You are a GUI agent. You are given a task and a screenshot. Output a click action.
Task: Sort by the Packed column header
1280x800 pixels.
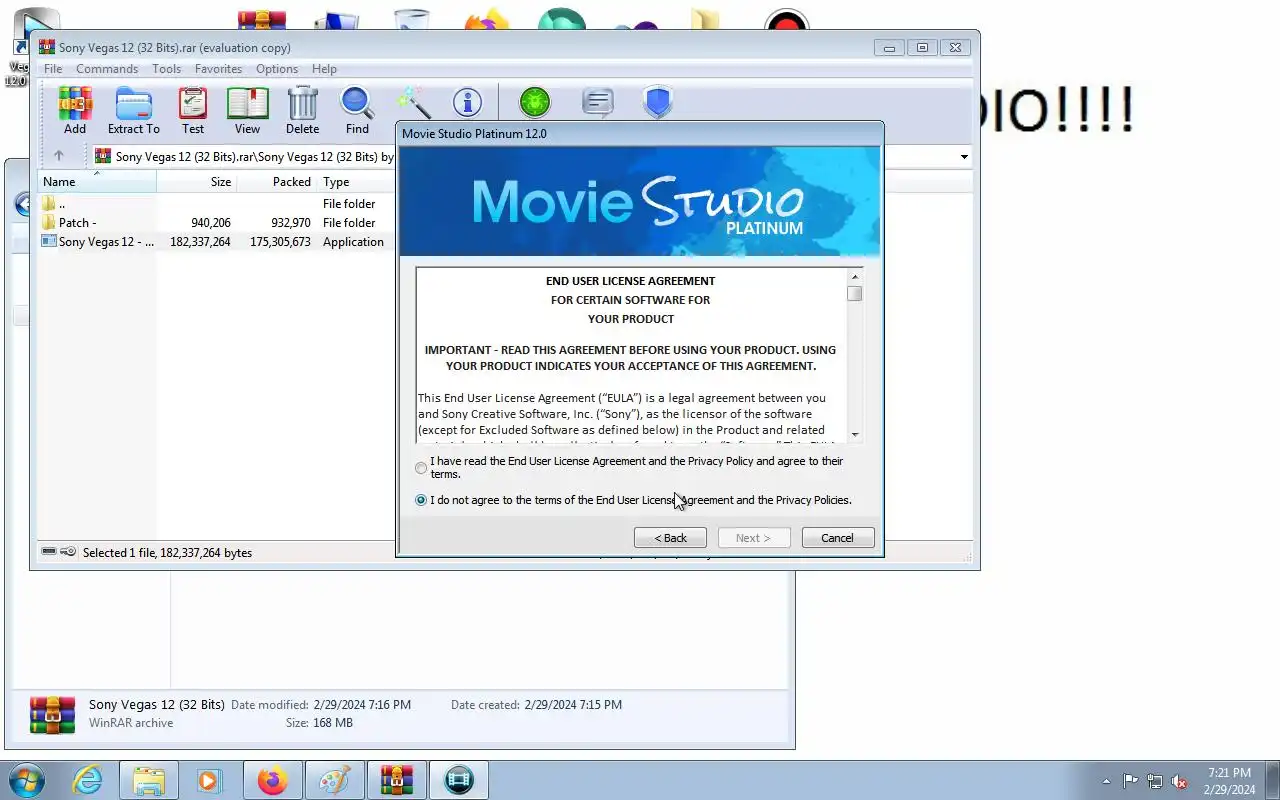point(277,182)
